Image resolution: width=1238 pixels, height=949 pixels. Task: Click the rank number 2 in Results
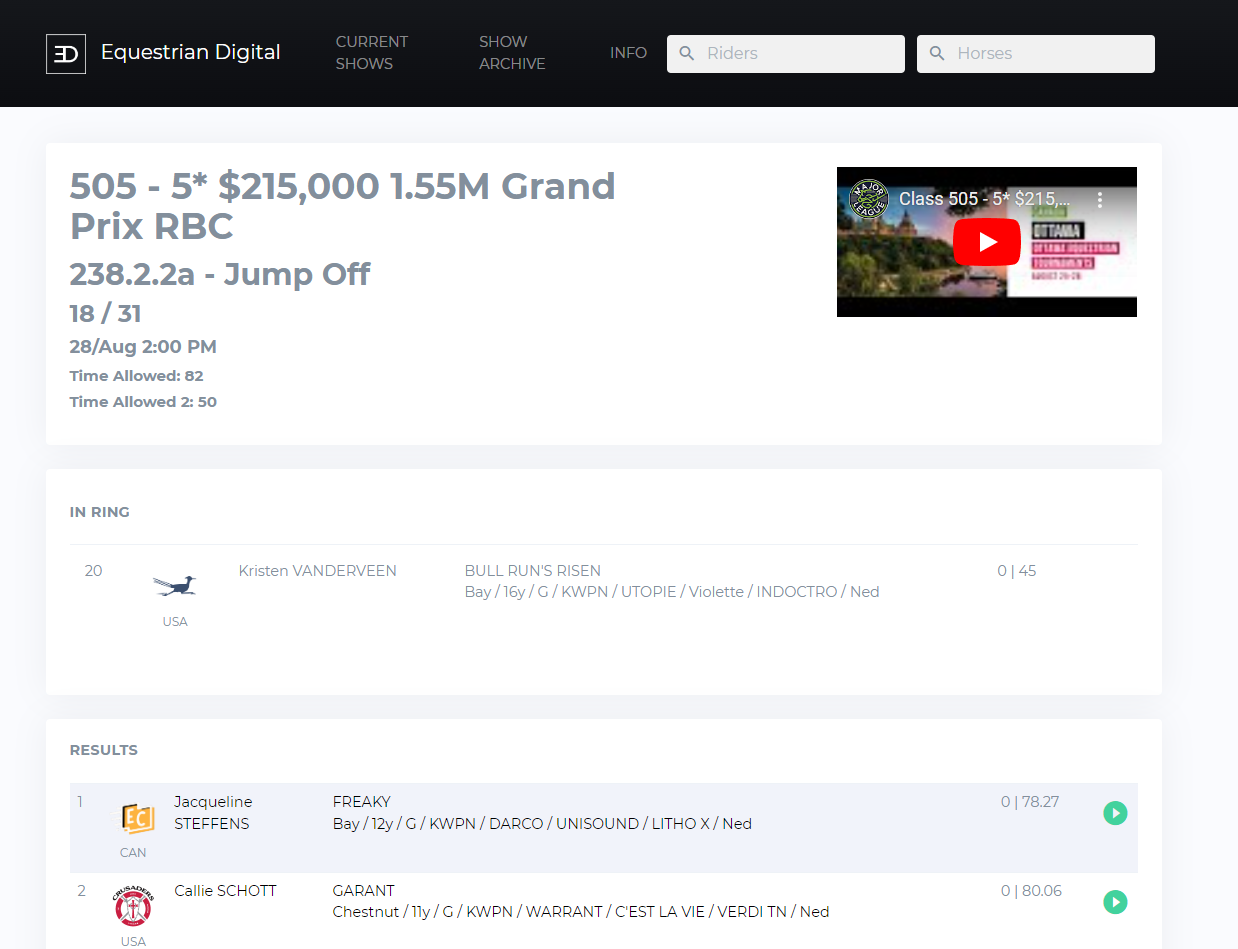pyautogui.click(x=82, y=891)
